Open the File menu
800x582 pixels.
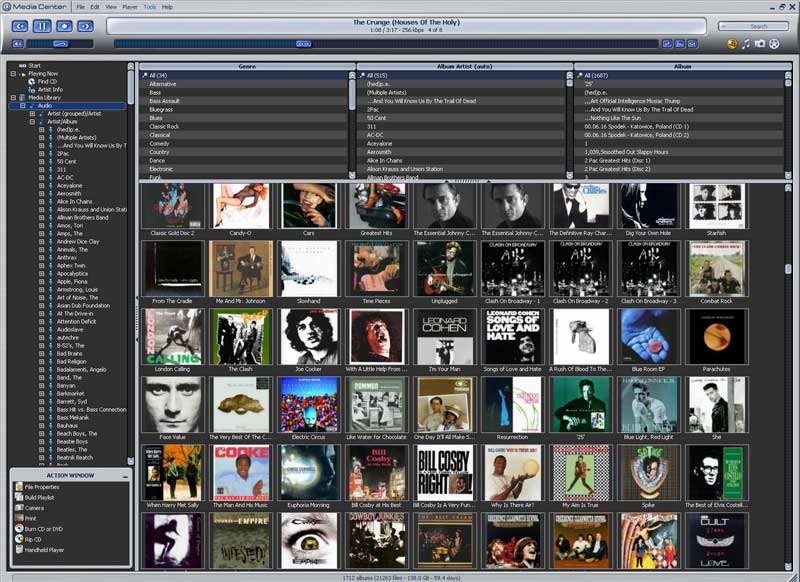pos(81,7)
